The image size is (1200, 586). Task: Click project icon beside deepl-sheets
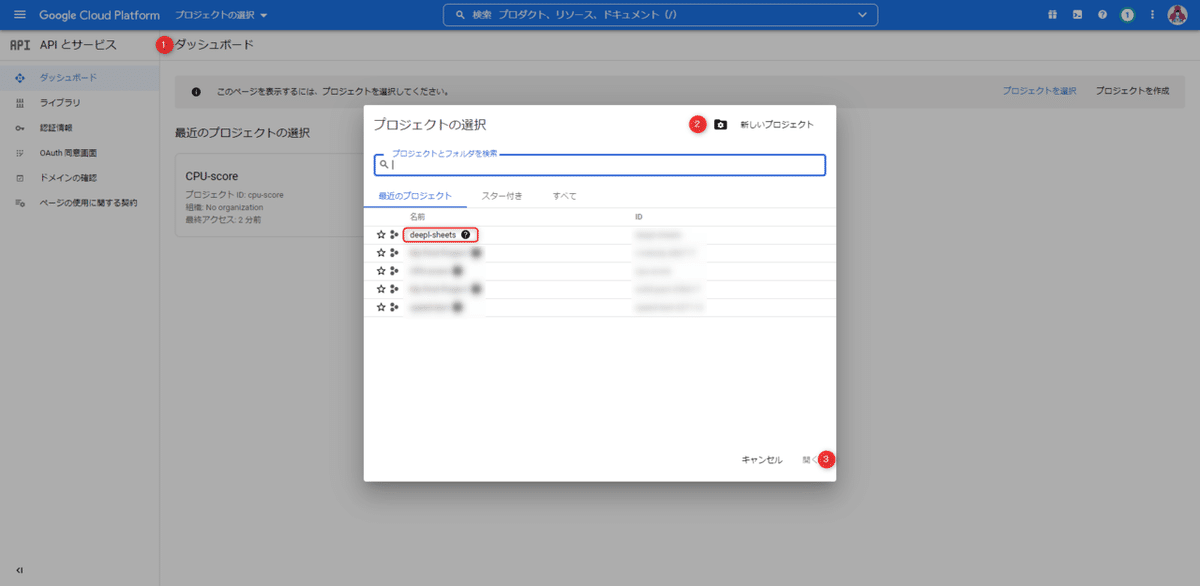pyautogui.click(x=395, y=235)
